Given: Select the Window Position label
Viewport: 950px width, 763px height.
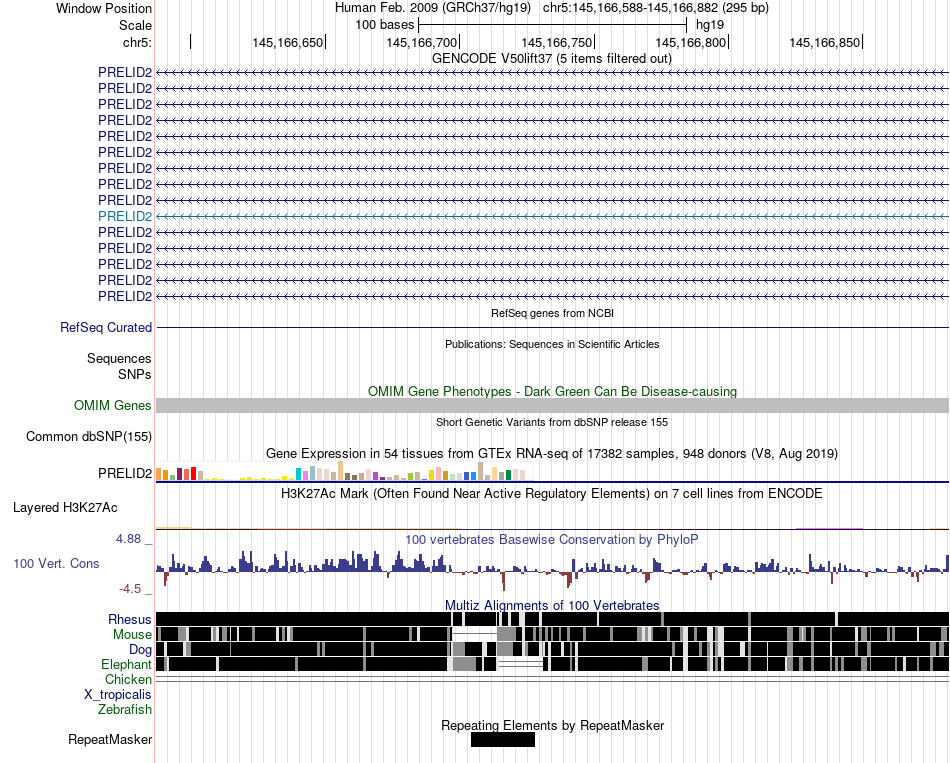Looking at the screenshot, I should pyautogui.click(x=104, y=8).
